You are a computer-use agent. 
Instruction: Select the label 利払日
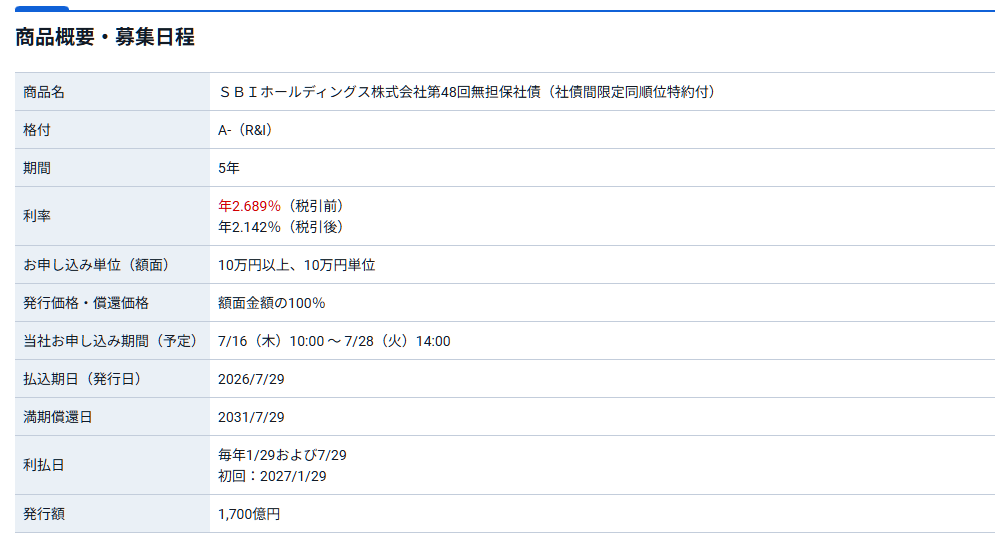click(x=44, y=465)
